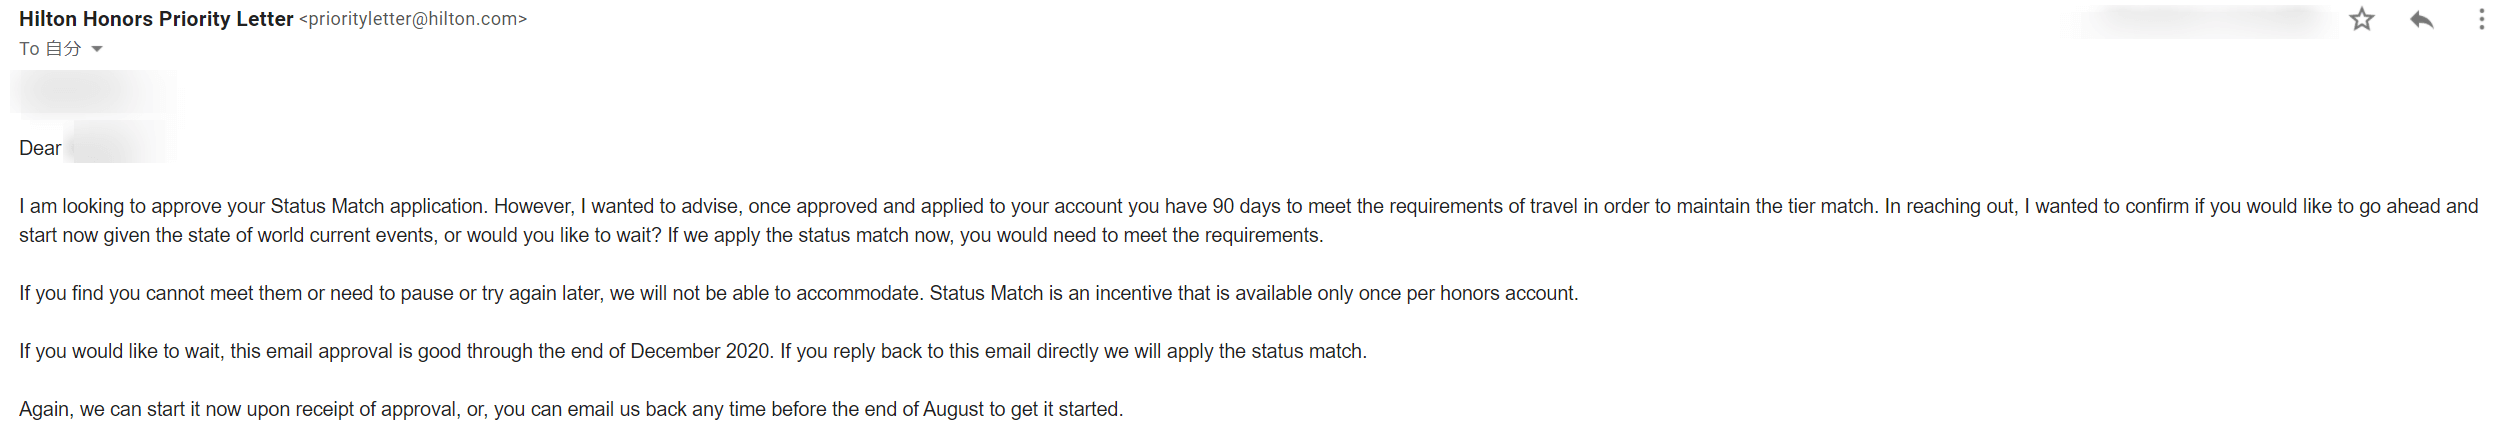
Task: Click "December 2020" in the email body
Action: (x=700, y=351)
